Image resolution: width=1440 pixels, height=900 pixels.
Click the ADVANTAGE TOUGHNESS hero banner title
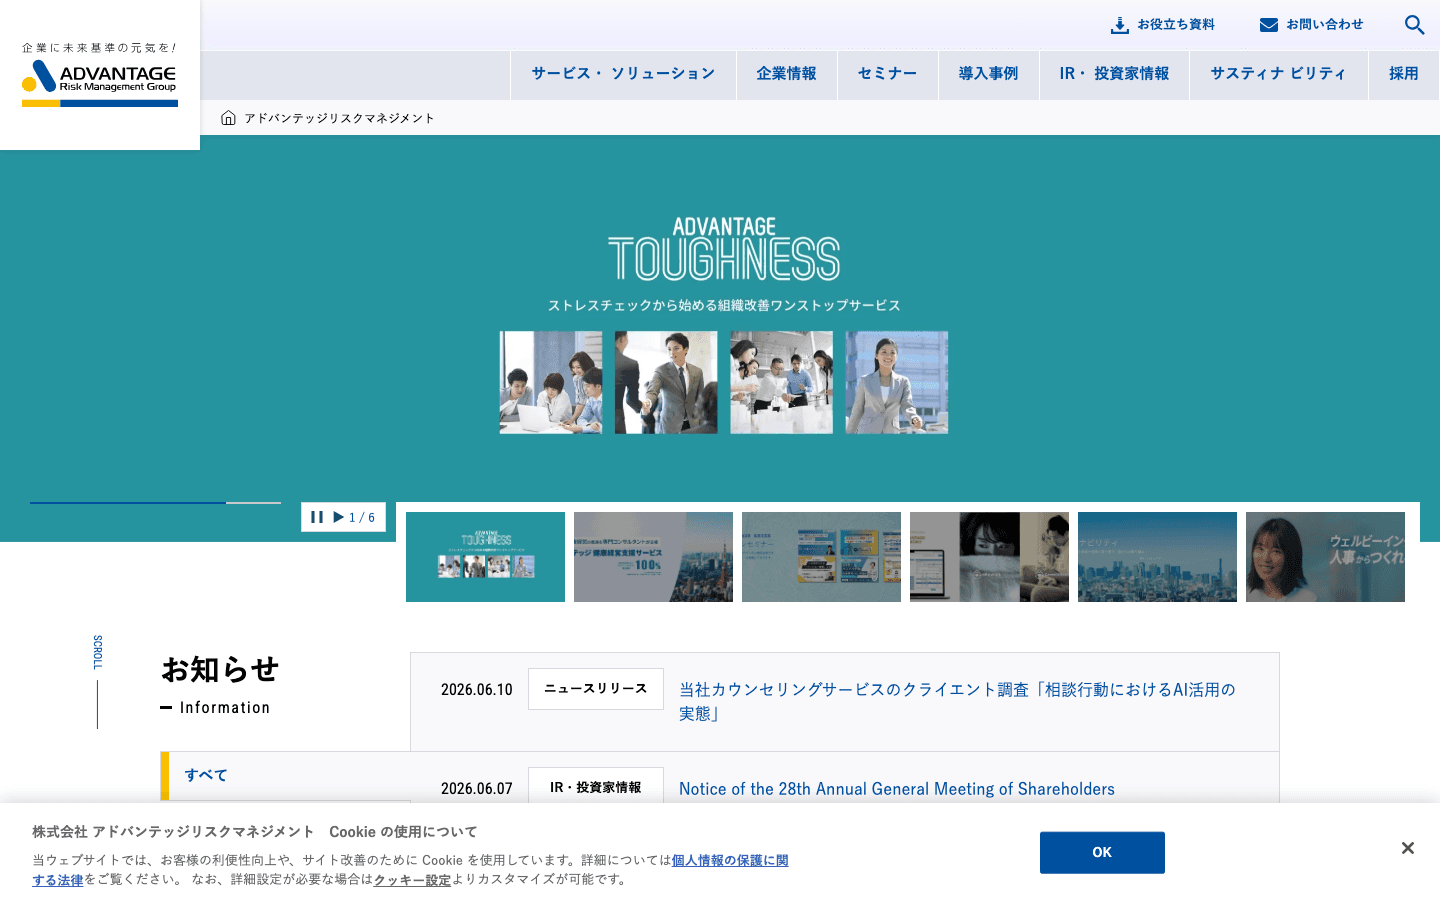[724, 249]
